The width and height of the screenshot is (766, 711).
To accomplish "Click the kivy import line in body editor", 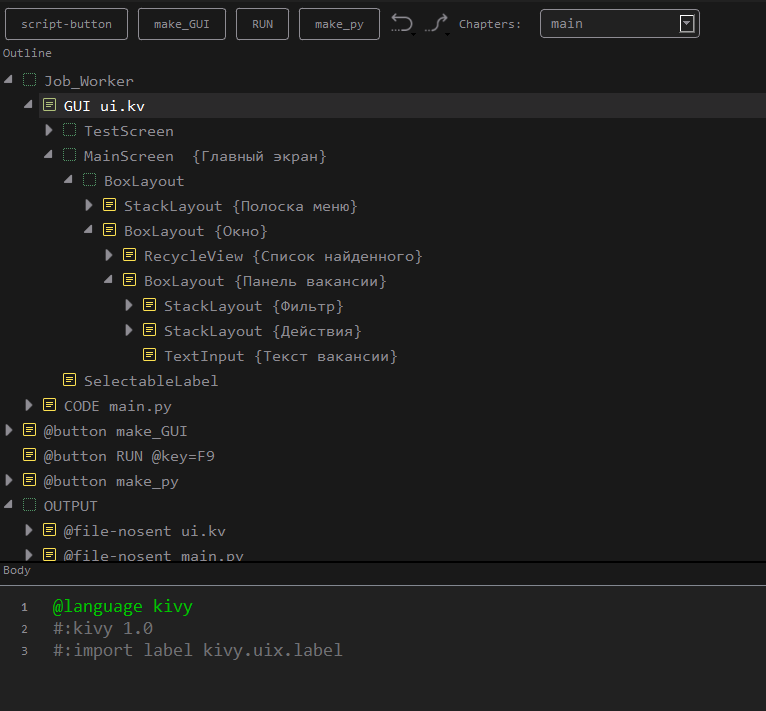I will [198, 650].
